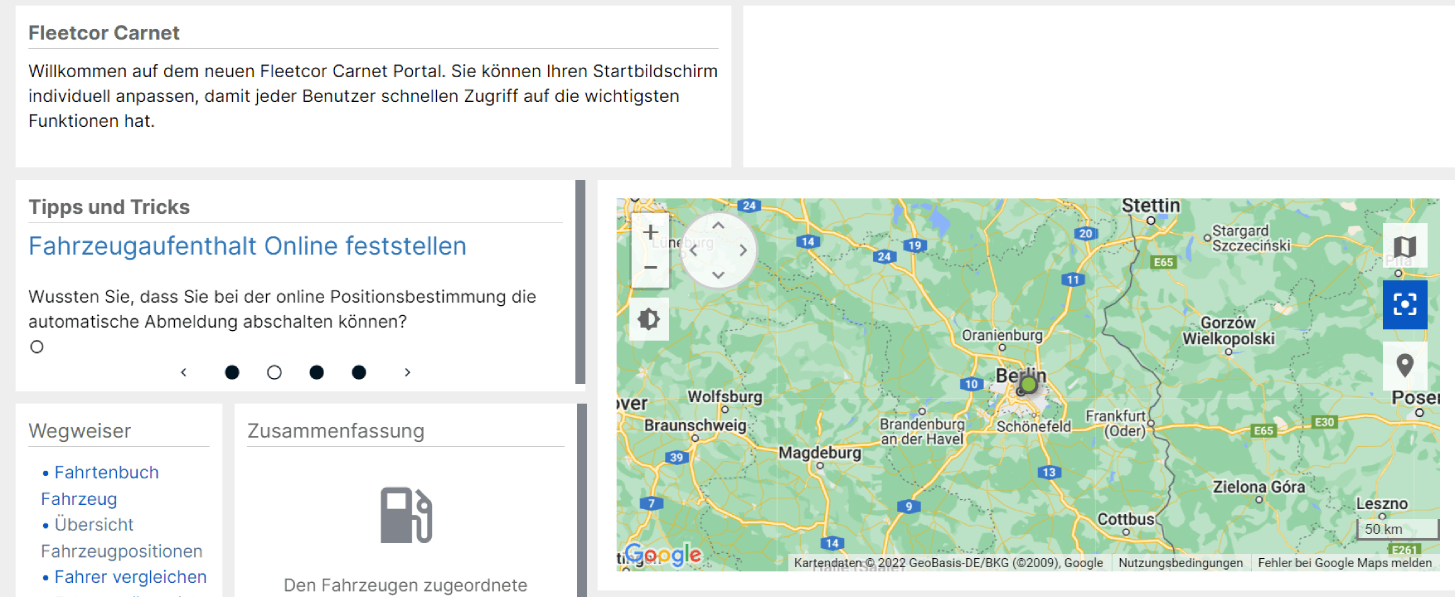Viewport: 1455px width, 597px height.
Task: Open the Fahrtenbuch section in Wegweiser
Action: pos(105,471)
